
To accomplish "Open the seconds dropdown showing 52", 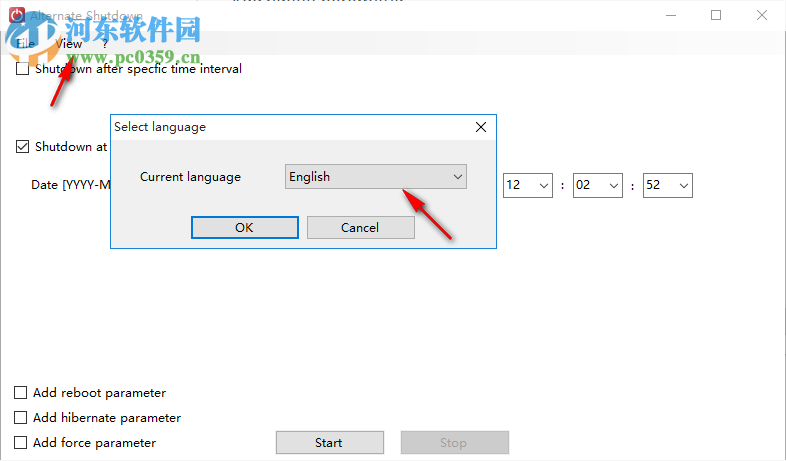I will click(x=668, y=185).
